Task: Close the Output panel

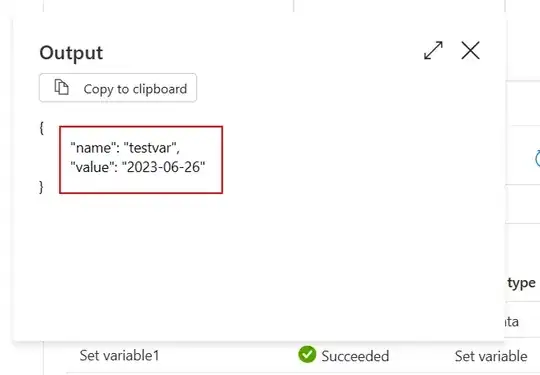Action: coord(470,51)
